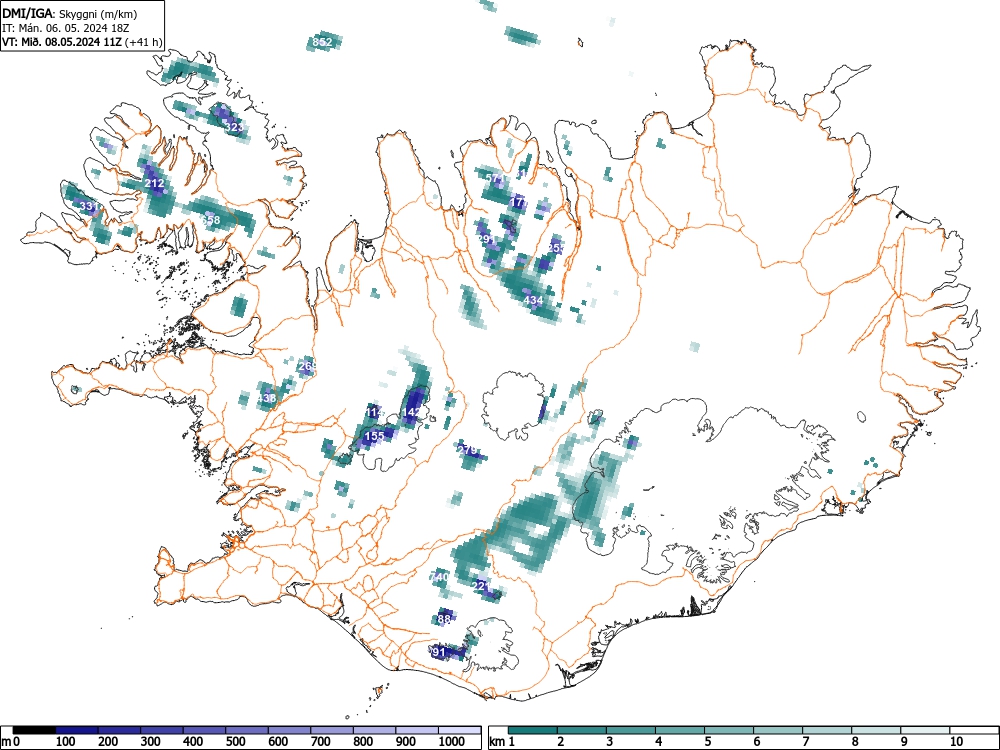The width and height of the screenshot is (1000, 750).
Task: Click the 740 visibility label
Action: point(440,577)
